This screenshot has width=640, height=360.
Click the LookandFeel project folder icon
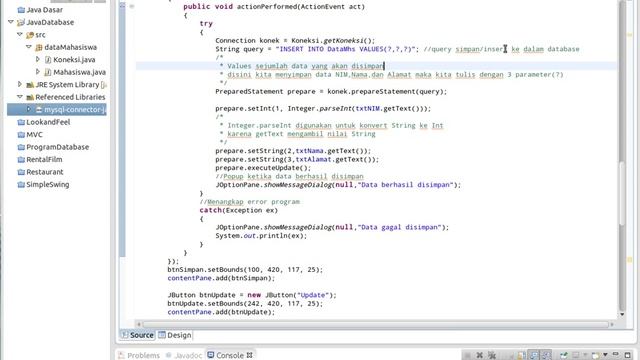point(21,122)
